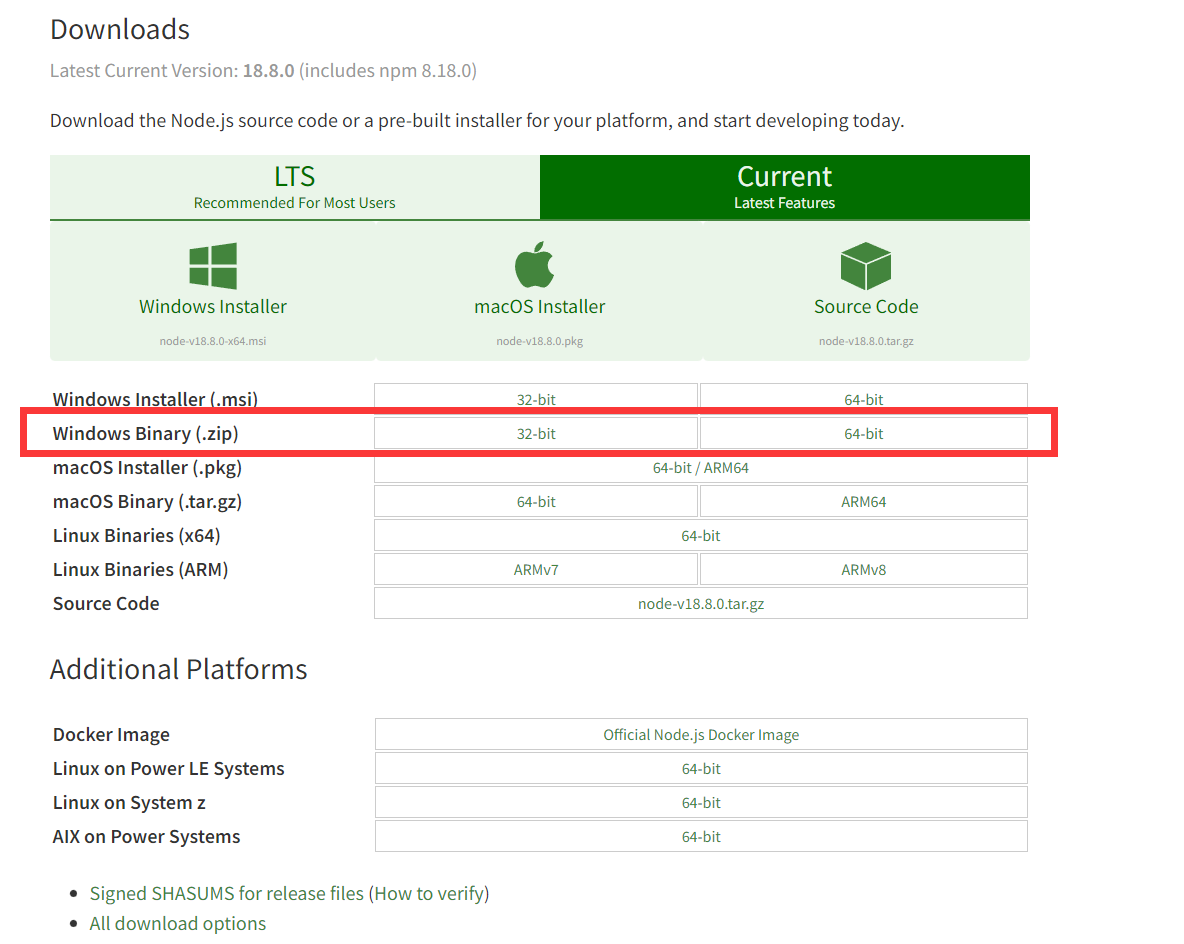This screenshot has width=1184, height=944.
Task: Download Linux ARMv8 binary
Action: [863, 570]
